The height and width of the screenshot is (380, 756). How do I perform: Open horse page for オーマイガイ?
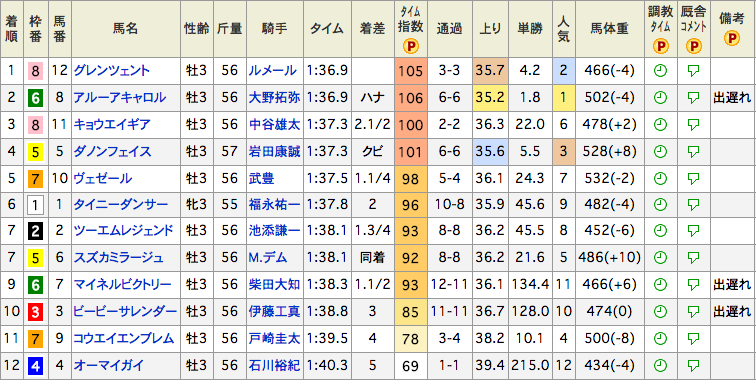tap(108, 366)
